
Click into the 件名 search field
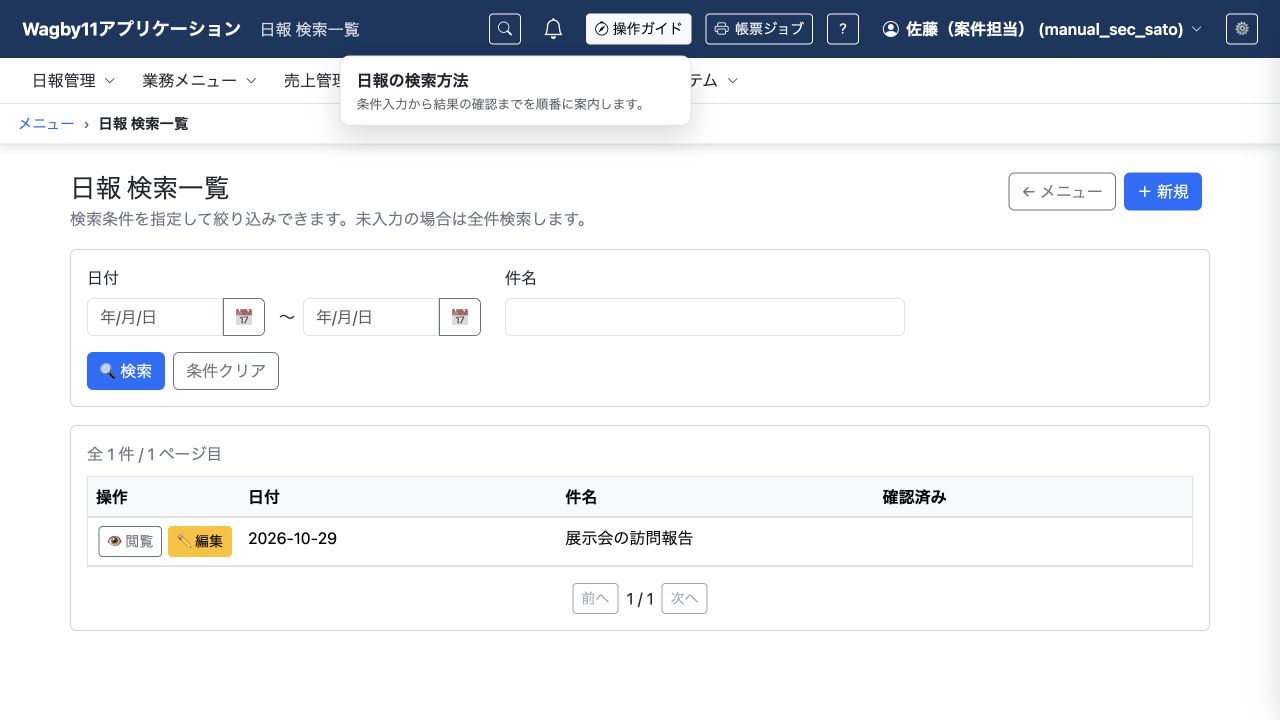click(x=705, y=317)
